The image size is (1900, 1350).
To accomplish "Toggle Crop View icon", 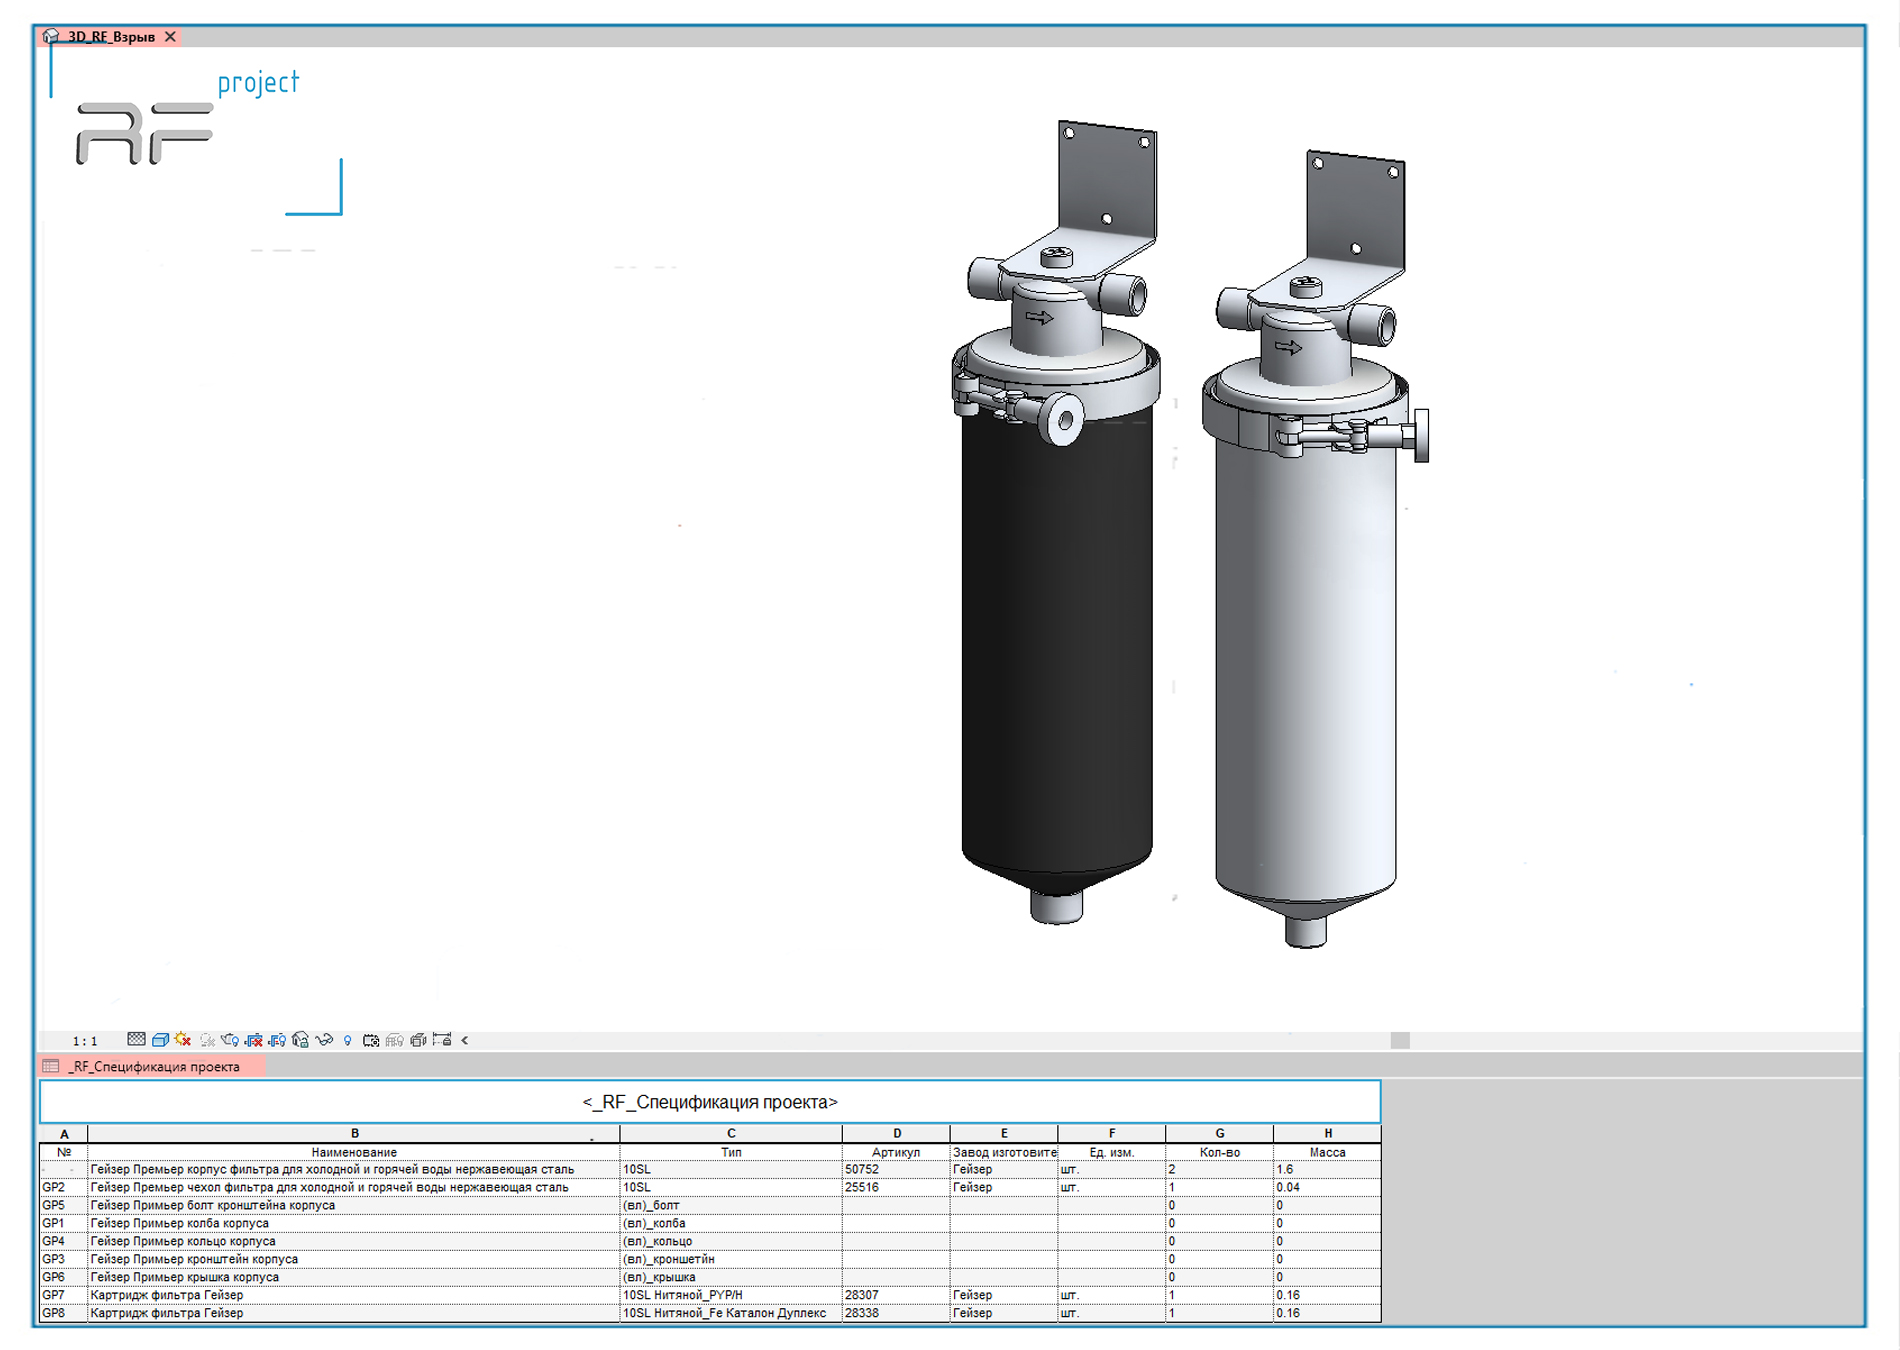I will click(254, 1040).
